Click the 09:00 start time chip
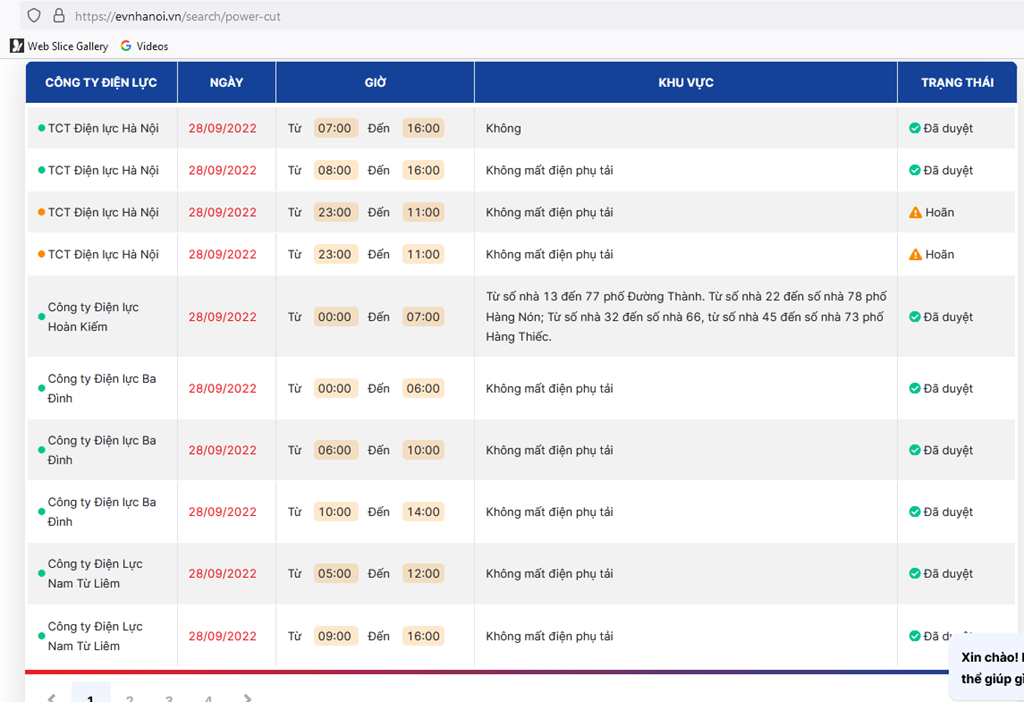Image resolution: width=1024 pixels, height=702 pixels. 335,636
